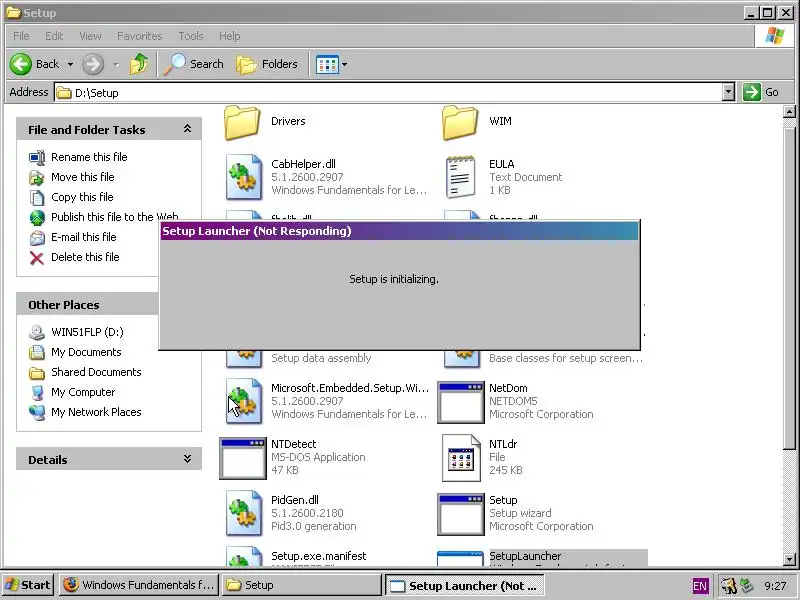Toggle the Folders pane

tap(267, 64)
